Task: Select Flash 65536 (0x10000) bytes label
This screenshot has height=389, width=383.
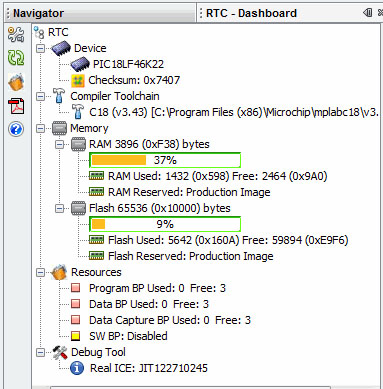Action: coord(160,208)
